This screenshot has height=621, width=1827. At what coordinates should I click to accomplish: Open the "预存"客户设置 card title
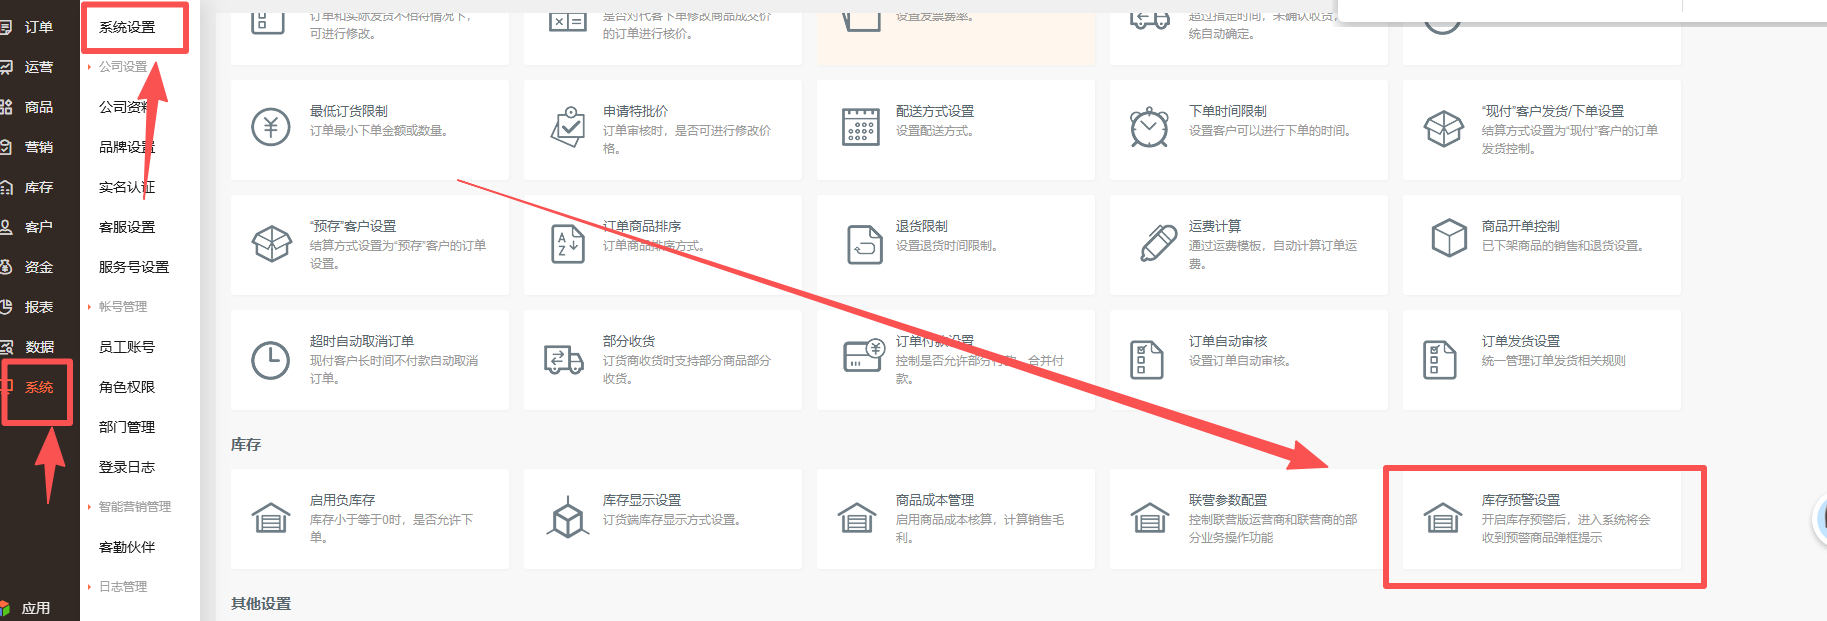point(353,226)
